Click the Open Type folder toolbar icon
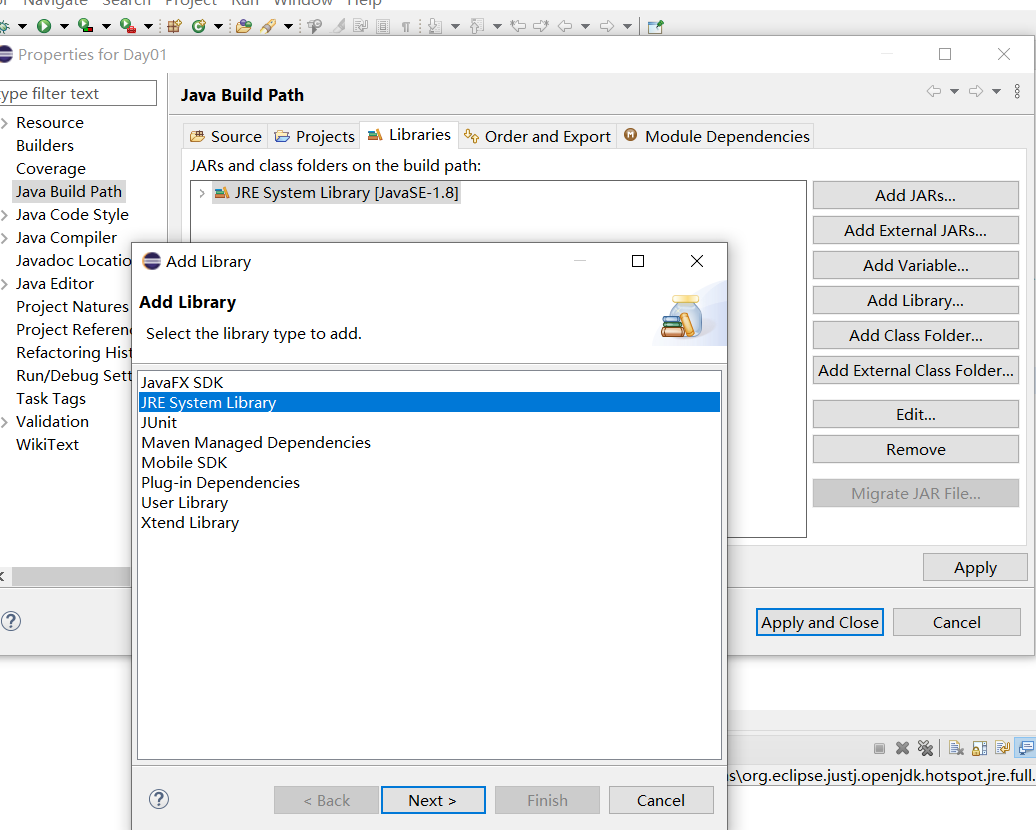This screenshot has width=1036, height=830. point(244,26)
